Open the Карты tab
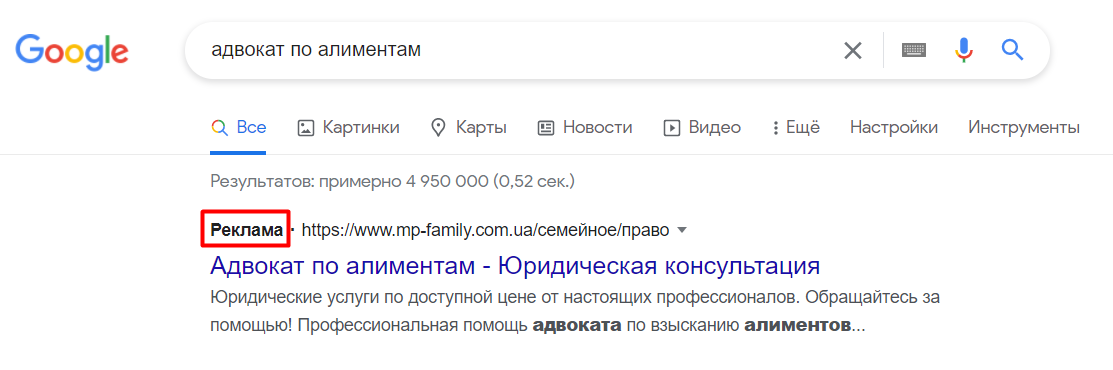1113x370 pixels. (468, 128)
